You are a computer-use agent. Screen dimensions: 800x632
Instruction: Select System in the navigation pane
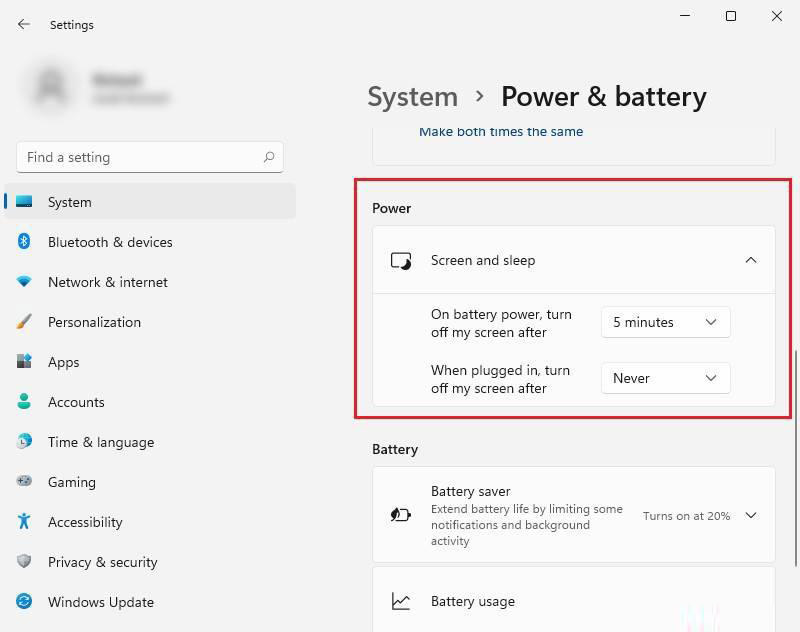69,202
